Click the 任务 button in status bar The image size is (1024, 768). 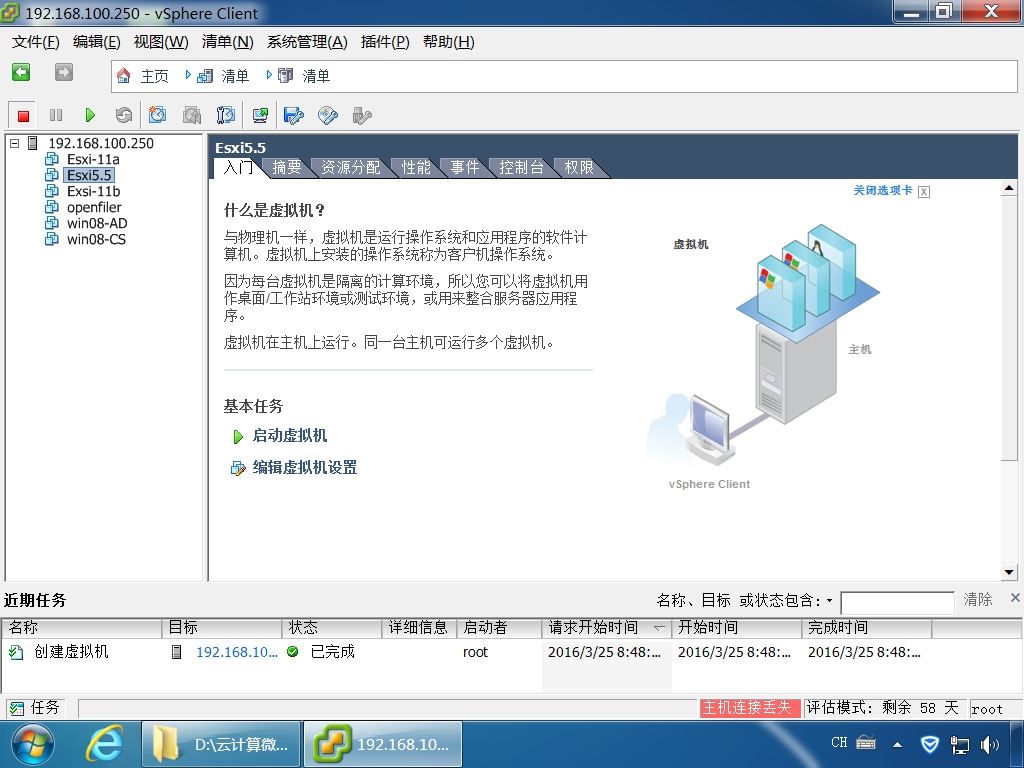click(36, 707)
